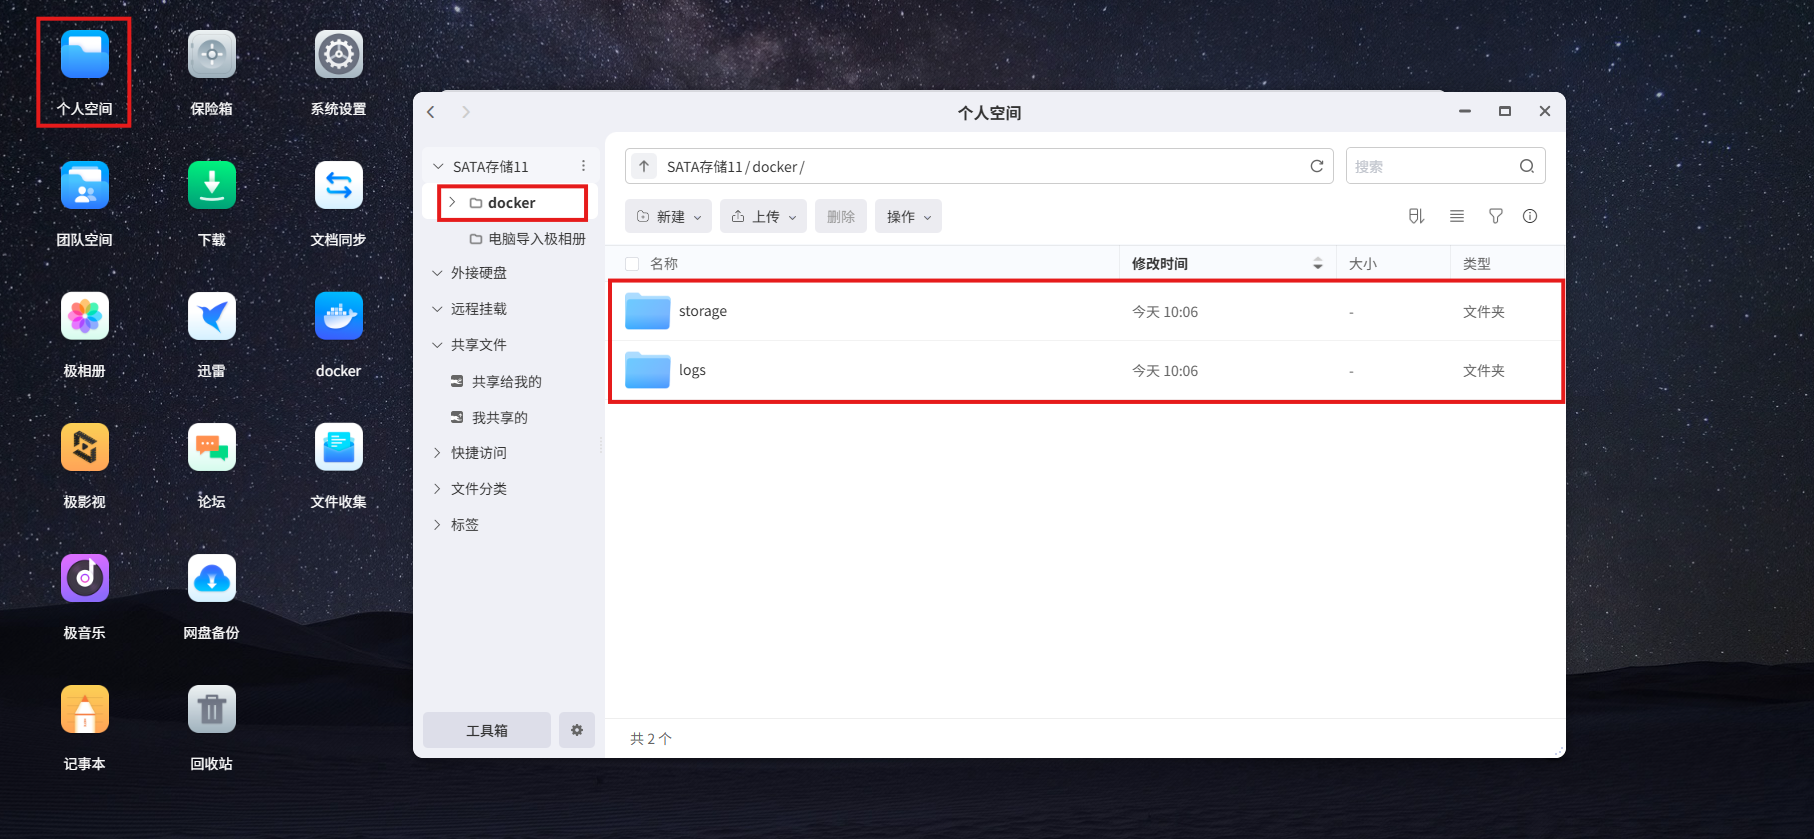Viewport: 1814px width, 839px height.
Task: Check the select-all checkbox beside 名称
Action: click(x=632, y=264)
